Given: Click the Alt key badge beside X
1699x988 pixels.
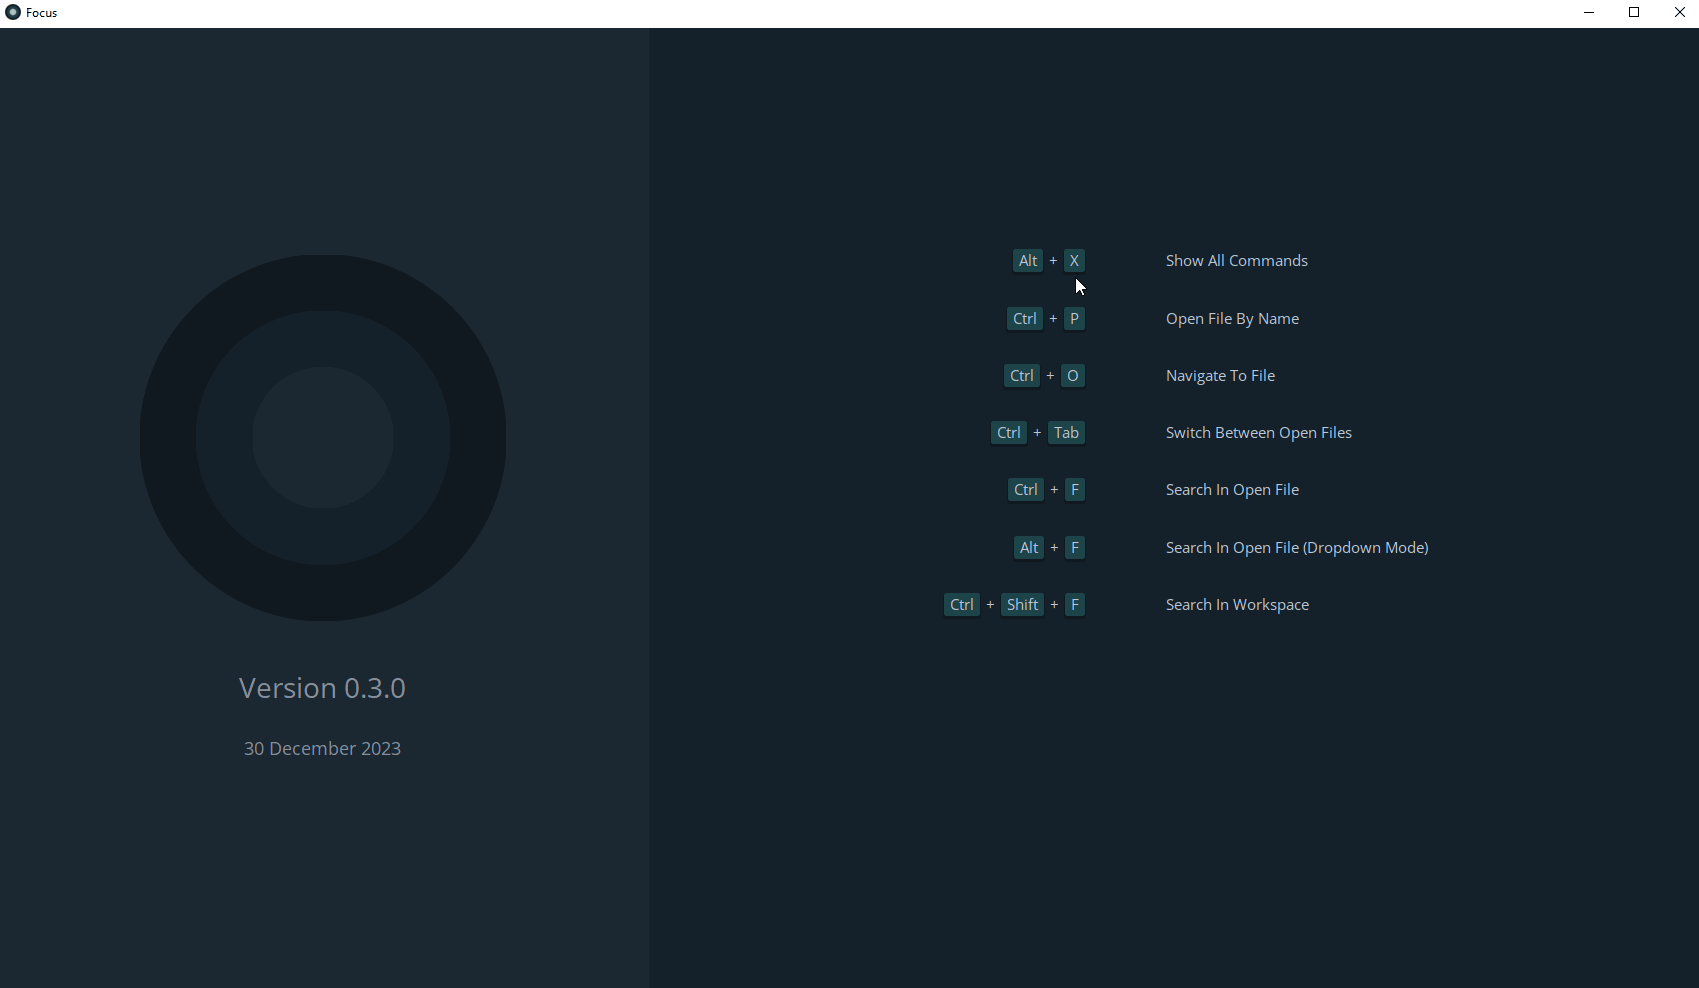Looking at the screenshot, I should click(1028, 261).
